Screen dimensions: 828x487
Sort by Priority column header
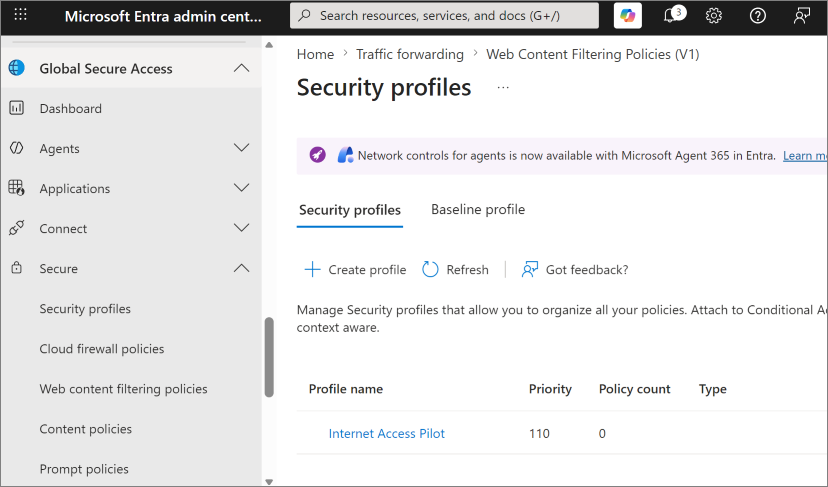550,389
